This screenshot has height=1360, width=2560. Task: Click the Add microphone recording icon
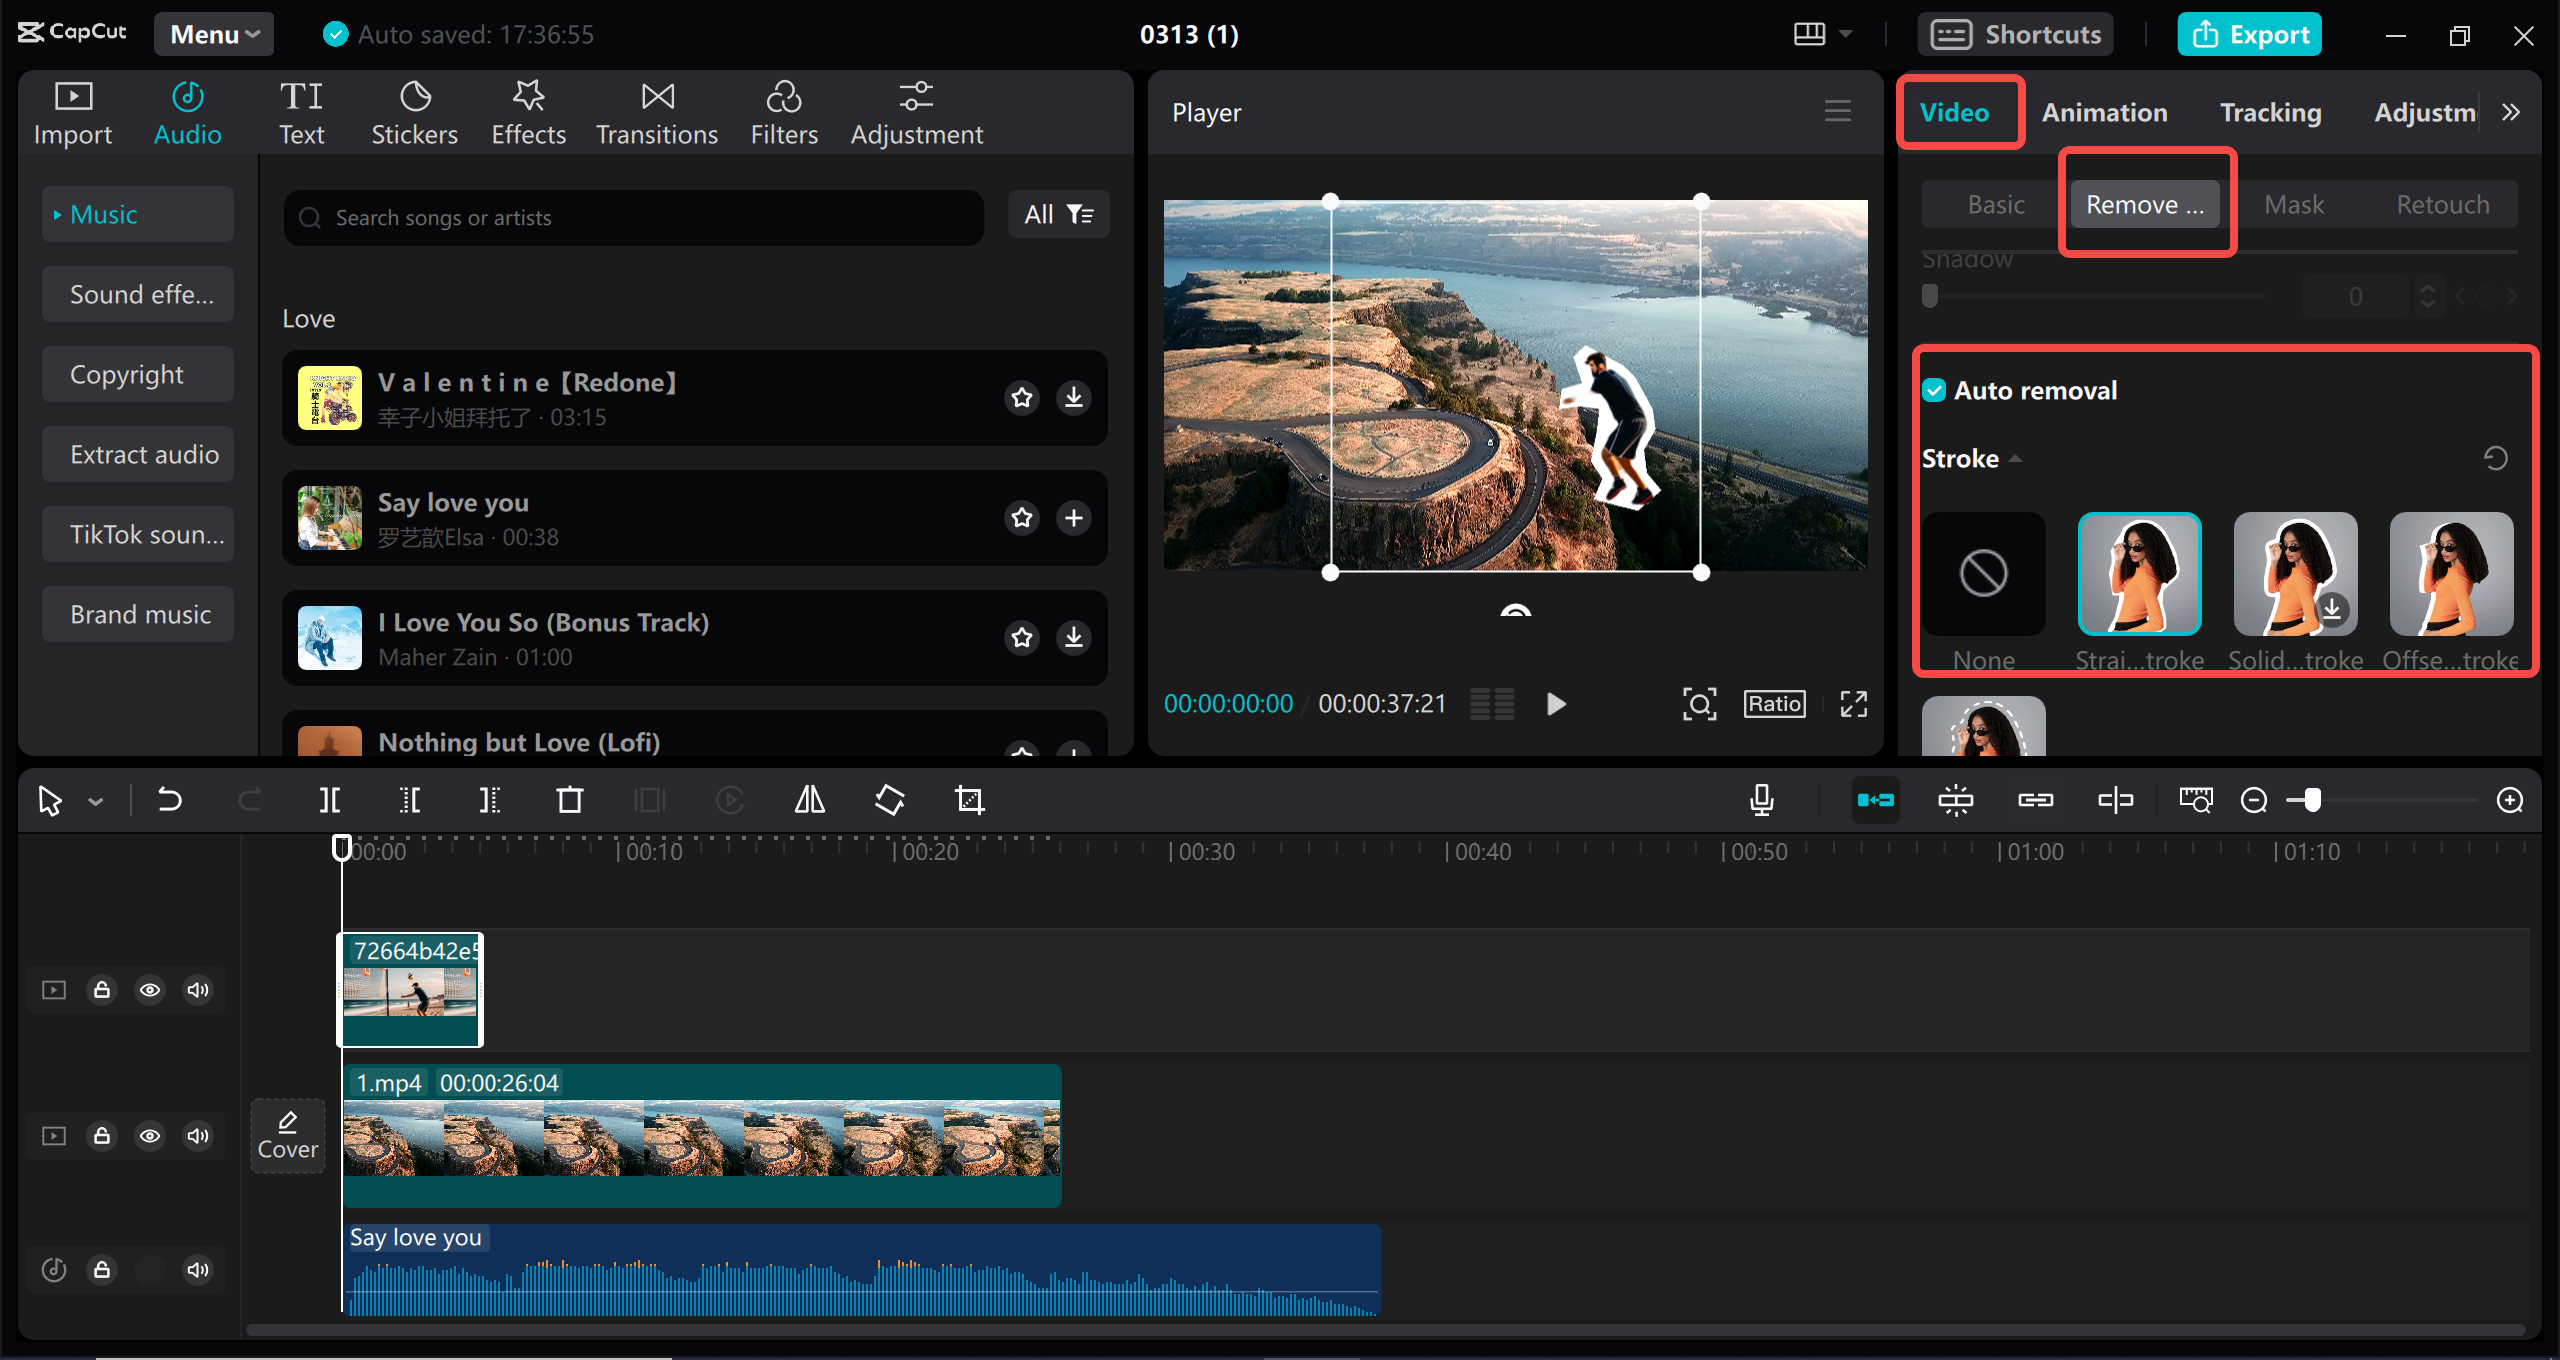coord(1763,798)
